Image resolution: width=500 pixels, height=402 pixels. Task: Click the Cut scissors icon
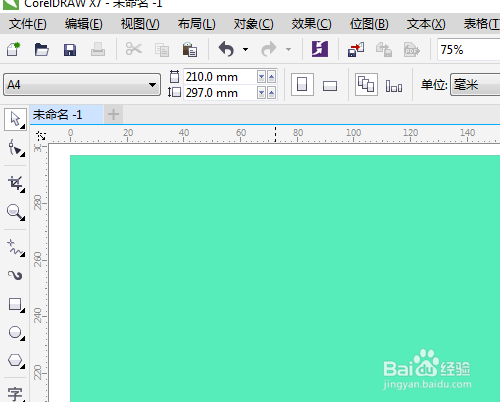pos(134,49)
